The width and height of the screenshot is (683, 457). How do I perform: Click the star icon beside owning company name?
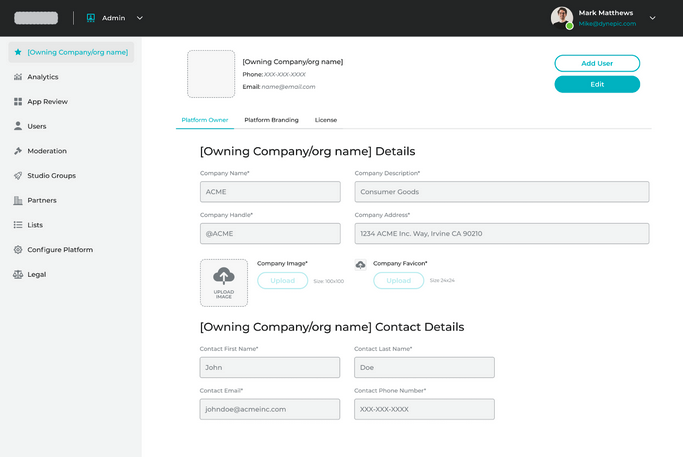point(18,52)
